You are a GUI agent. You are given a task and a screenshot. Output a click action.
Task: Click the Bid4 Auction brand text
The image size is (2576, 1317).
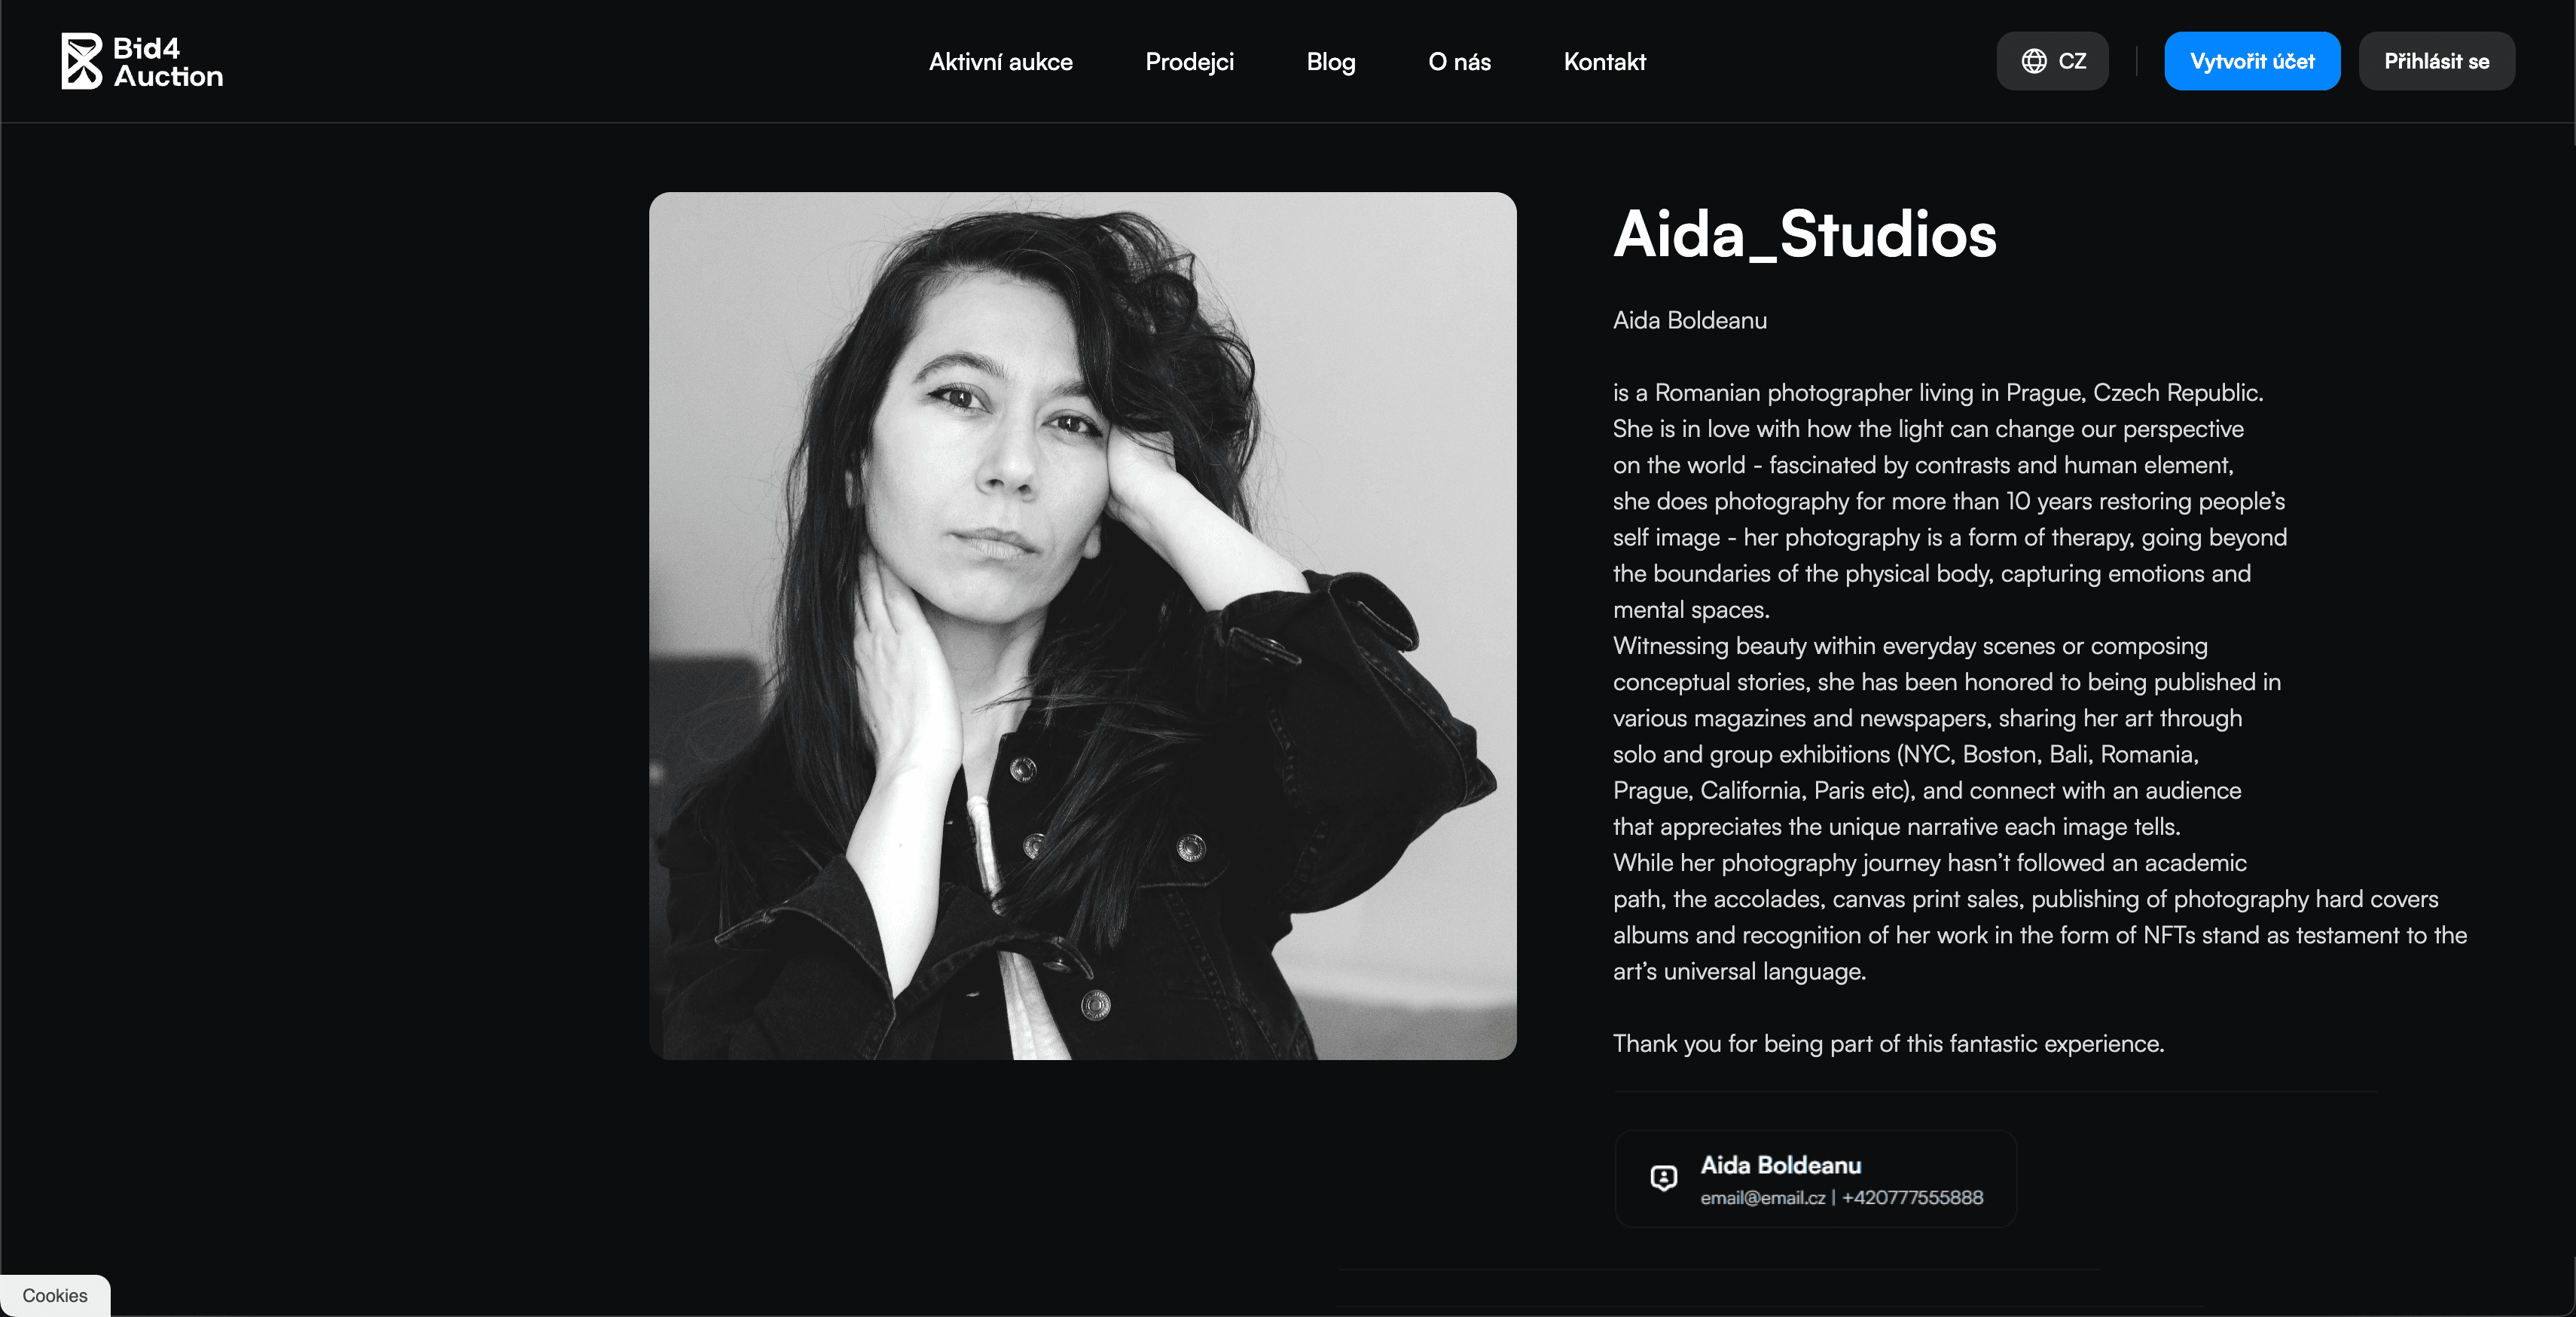pyautogui.click(x=167, y=62)
